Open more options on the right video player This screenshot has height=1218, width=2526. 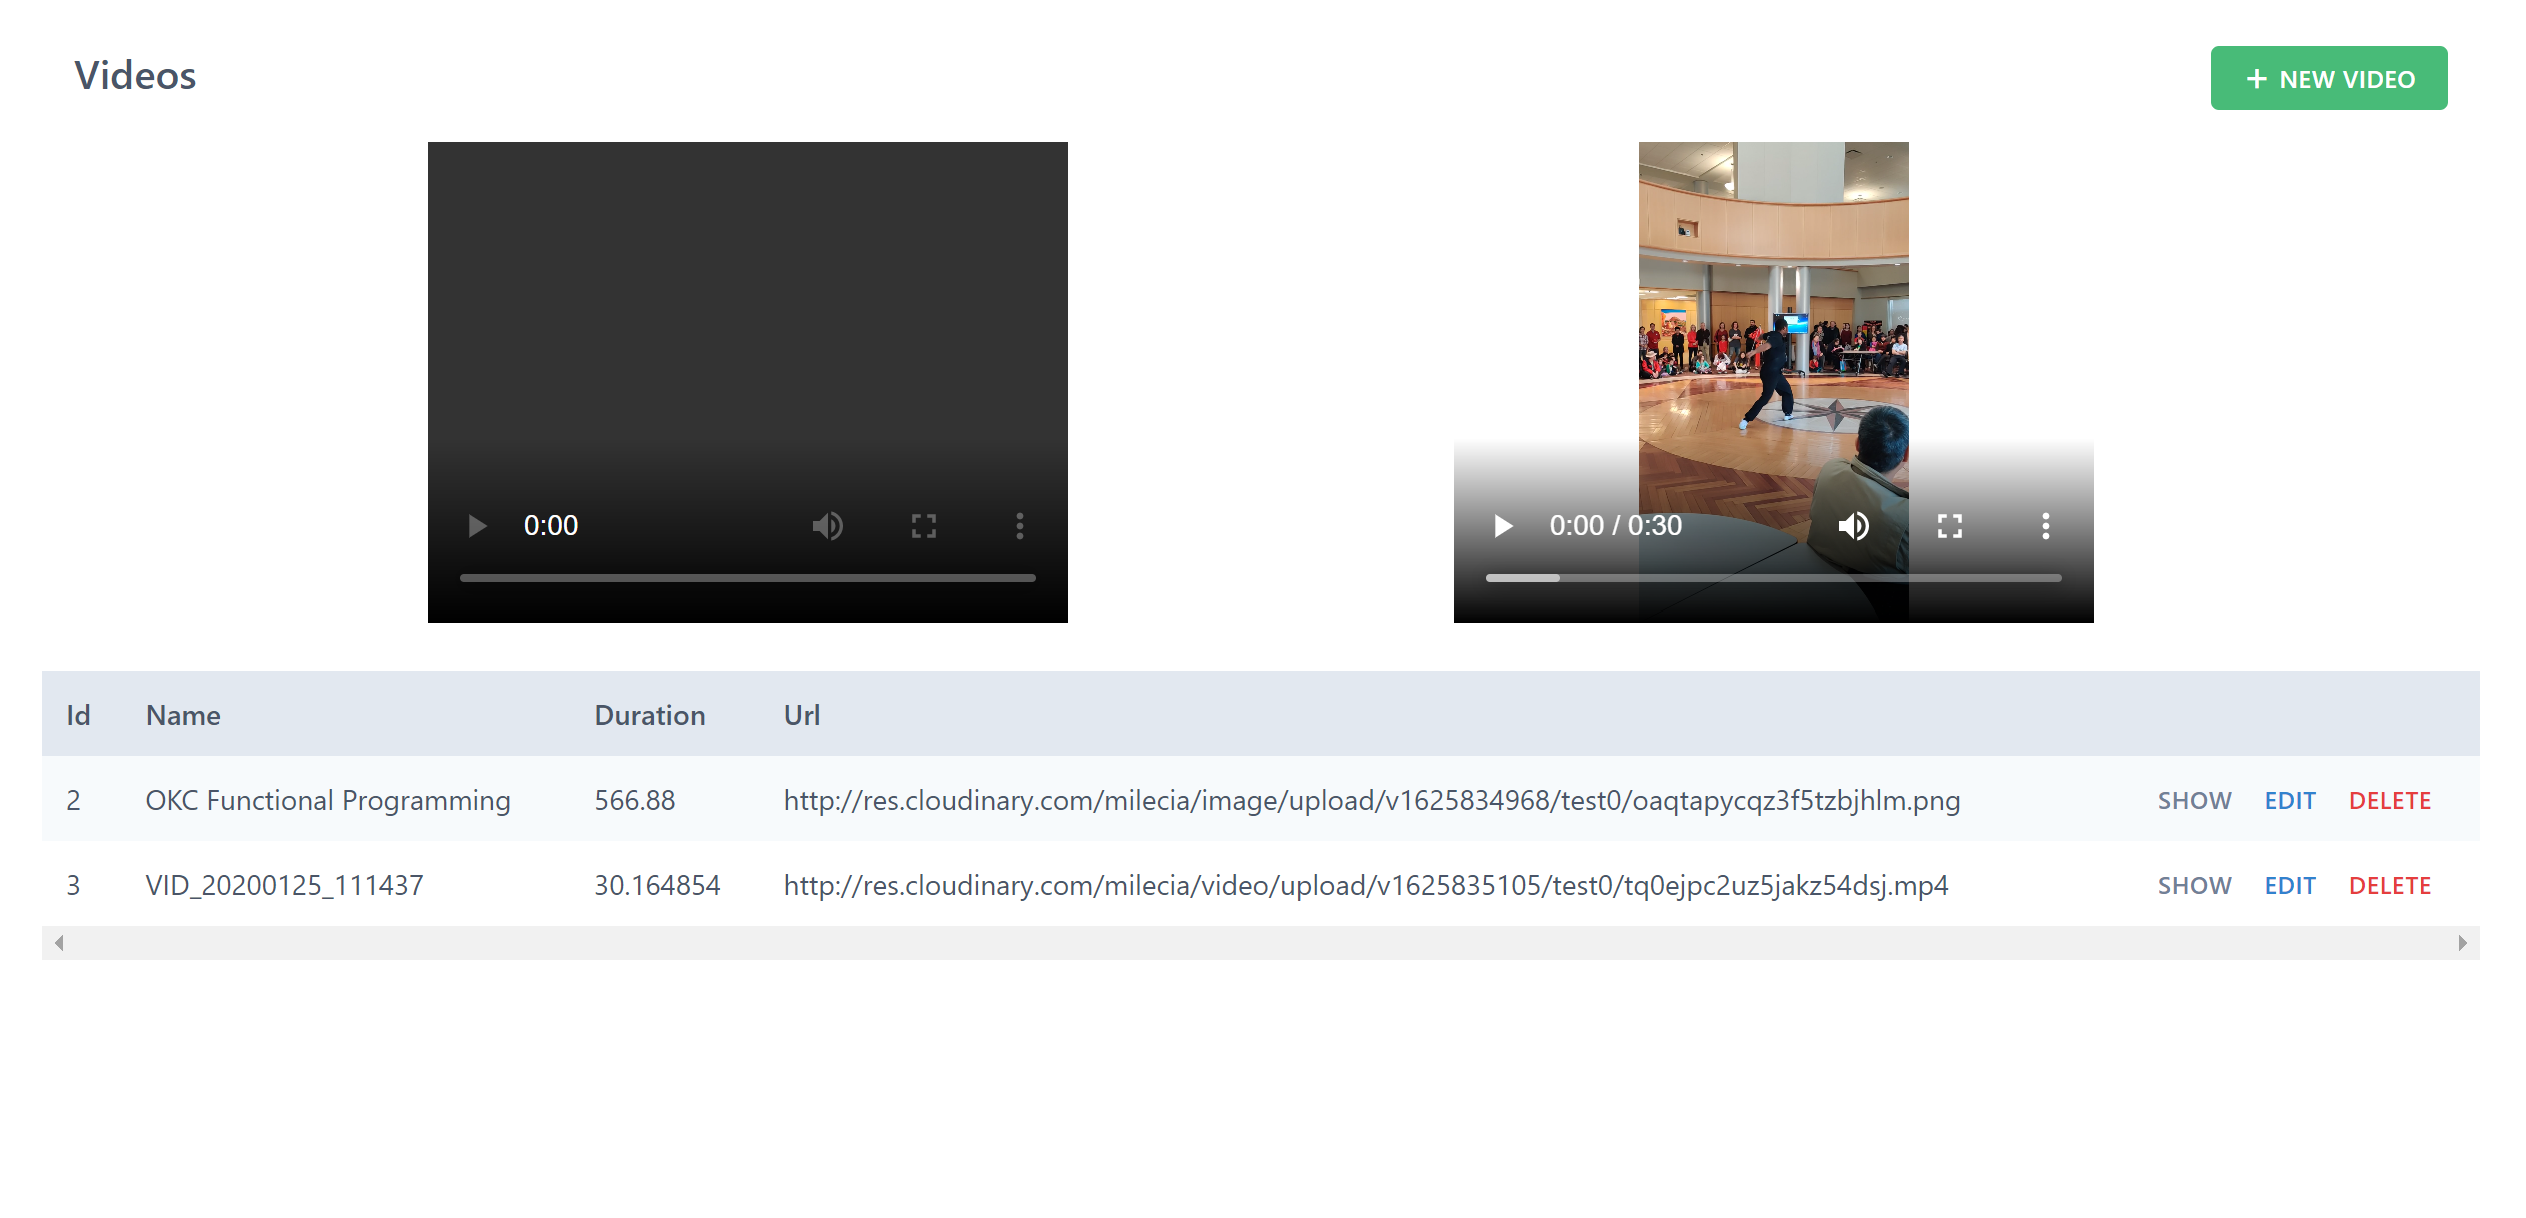(2045, 525)
